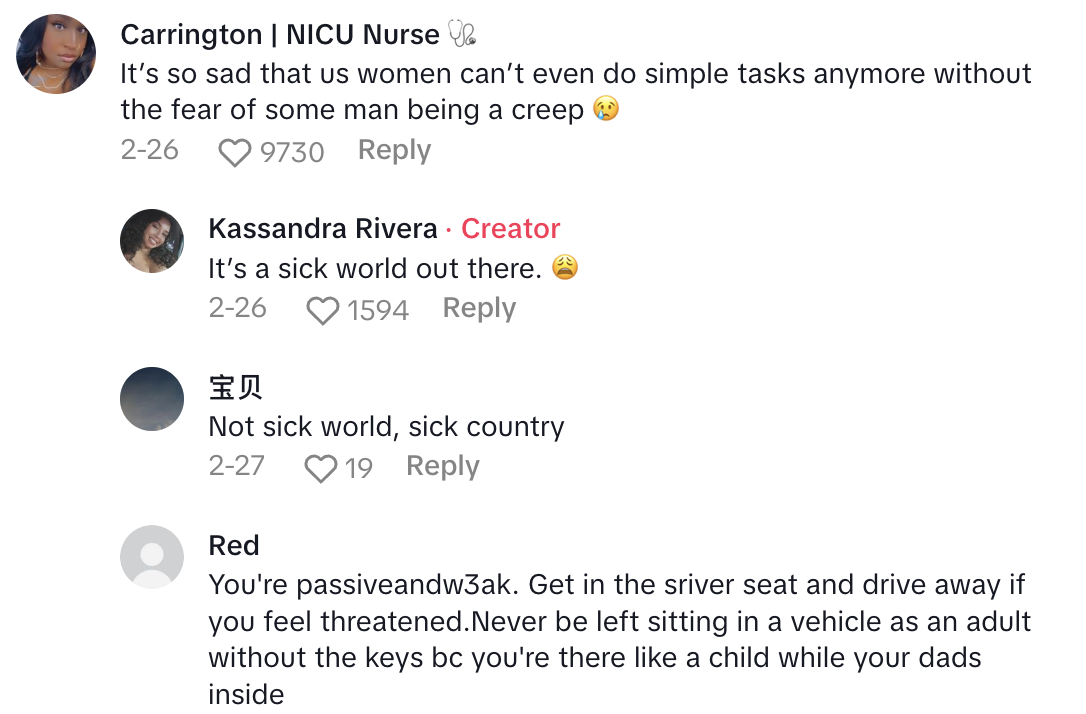View 宝贝 user's profile avatar
The image size is (1086, 714).
tap(152, 399)
